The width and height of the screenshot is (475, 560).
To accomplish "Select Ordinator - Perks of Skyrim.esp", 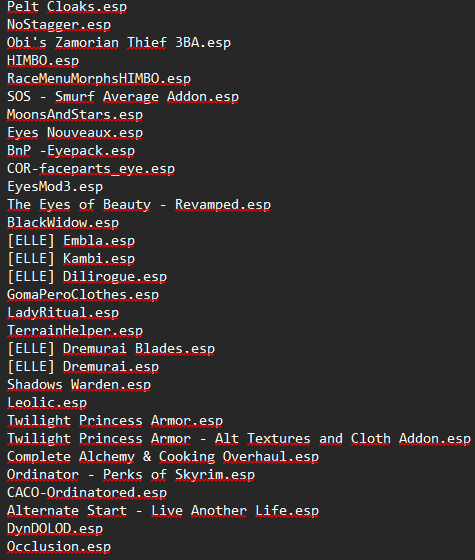I will tap(131, 475).
